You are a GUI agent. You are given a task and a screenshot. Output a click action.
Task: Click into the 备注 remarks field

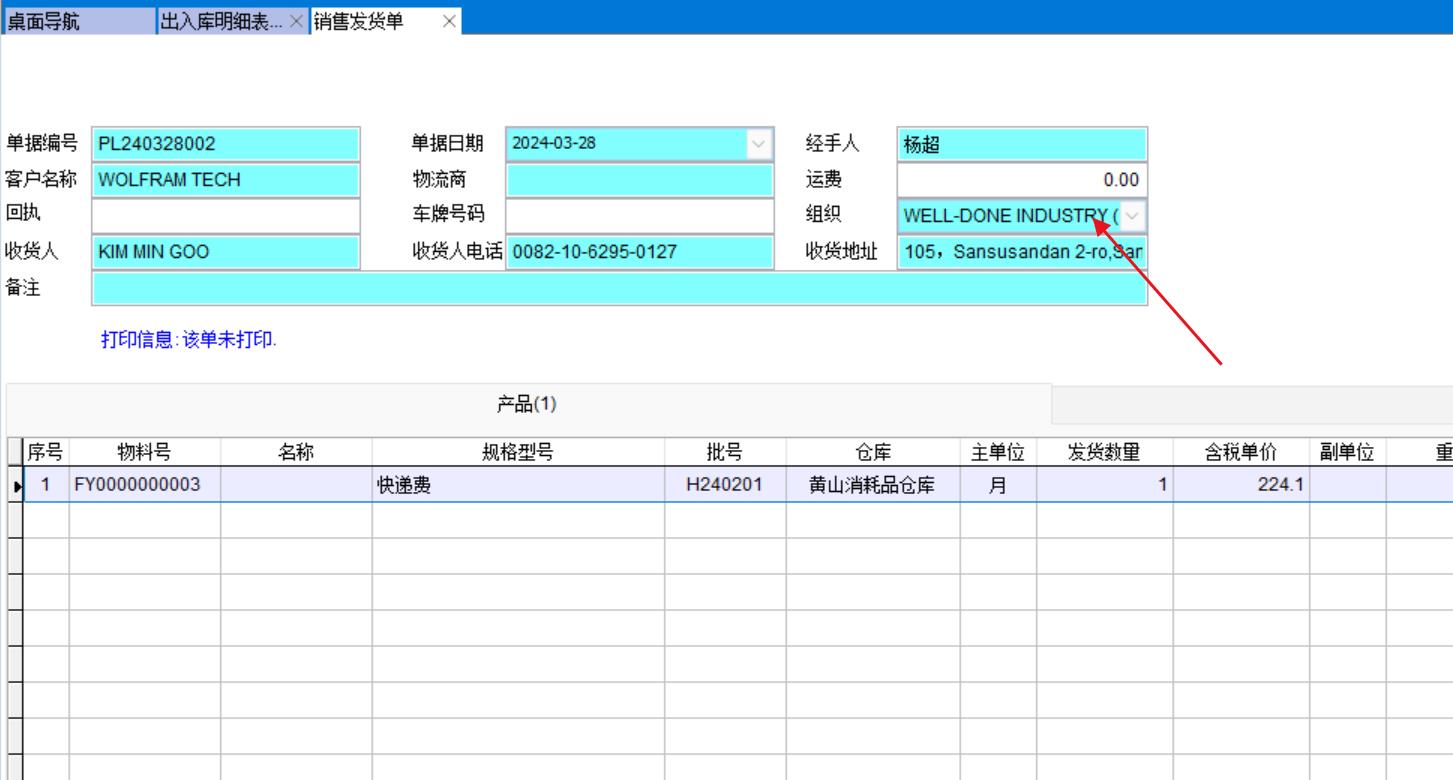619,289
